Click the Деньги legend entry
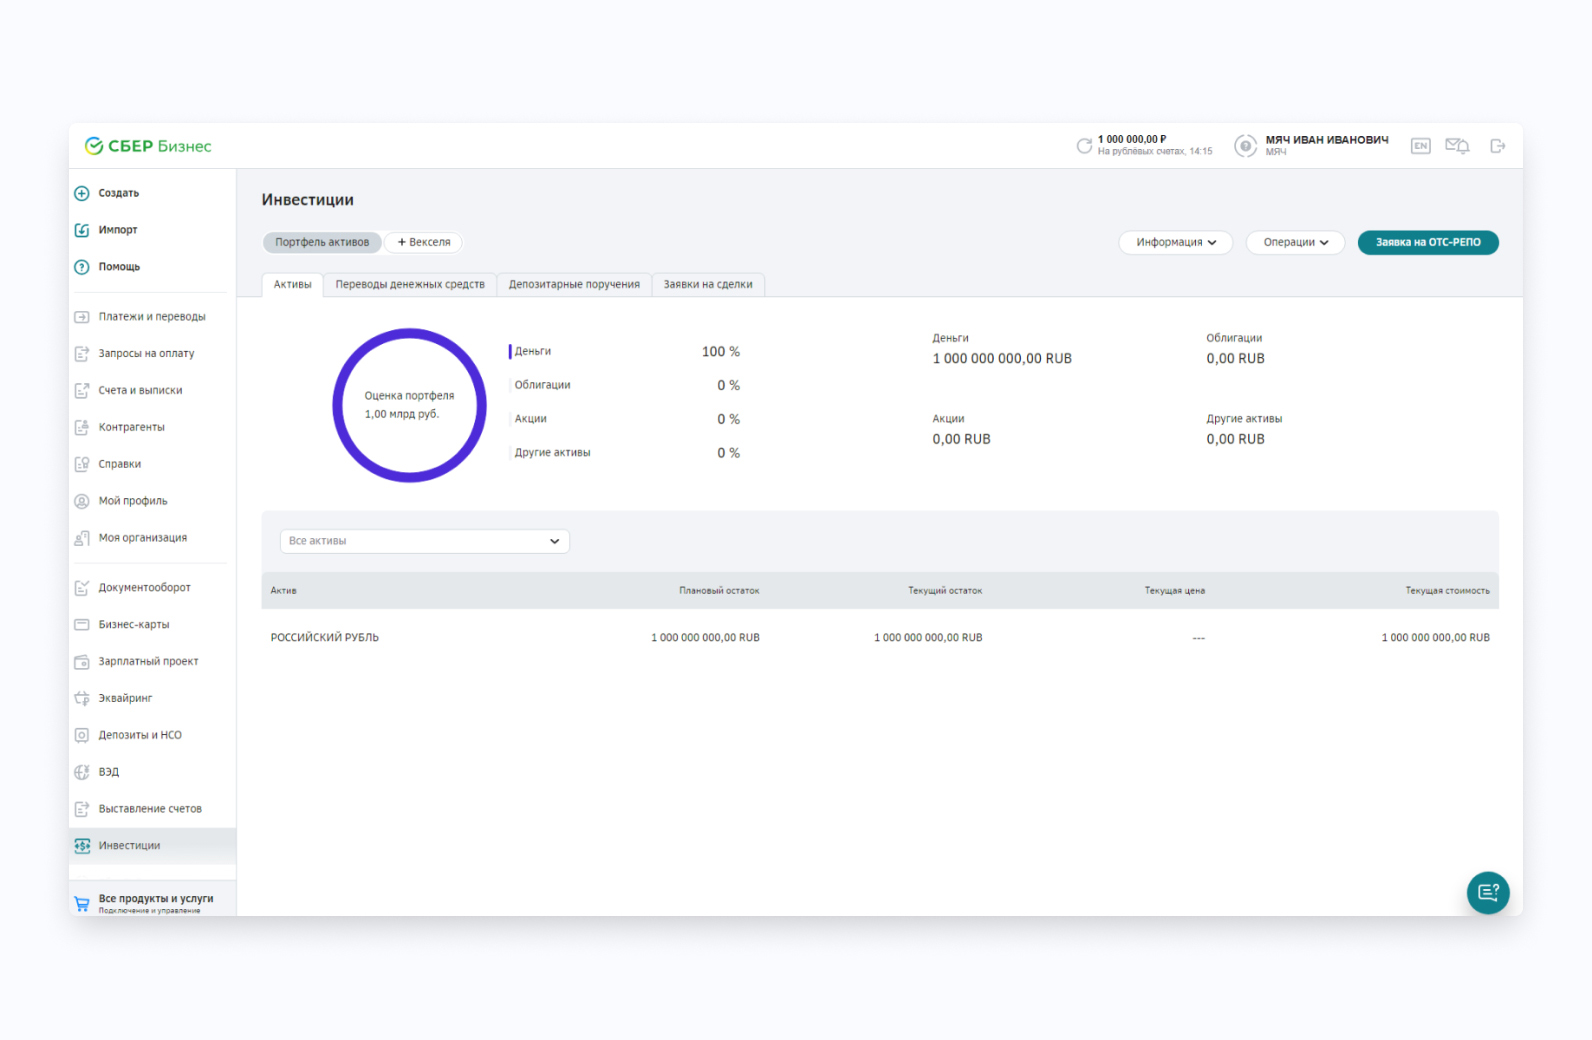Image resolution: width=1592 pixels, height=1040 pixels. 533,352
